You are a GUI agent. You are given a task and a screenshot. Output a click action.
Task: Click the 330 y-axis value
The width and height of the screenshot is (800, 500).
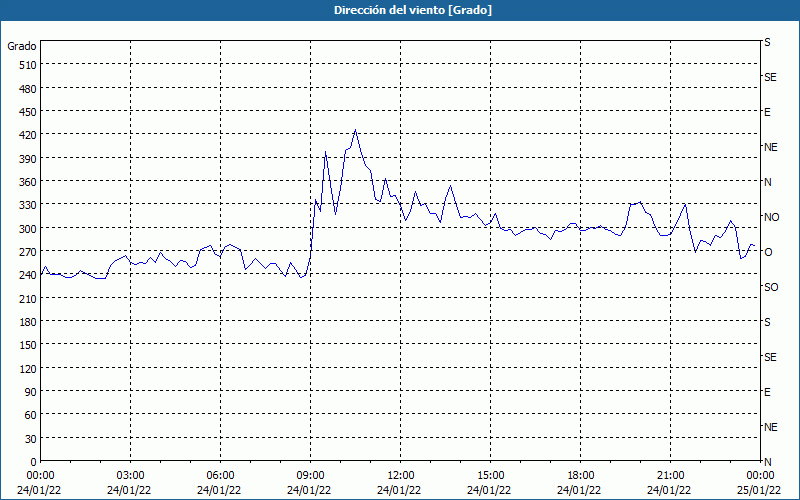tap(28, 205)
